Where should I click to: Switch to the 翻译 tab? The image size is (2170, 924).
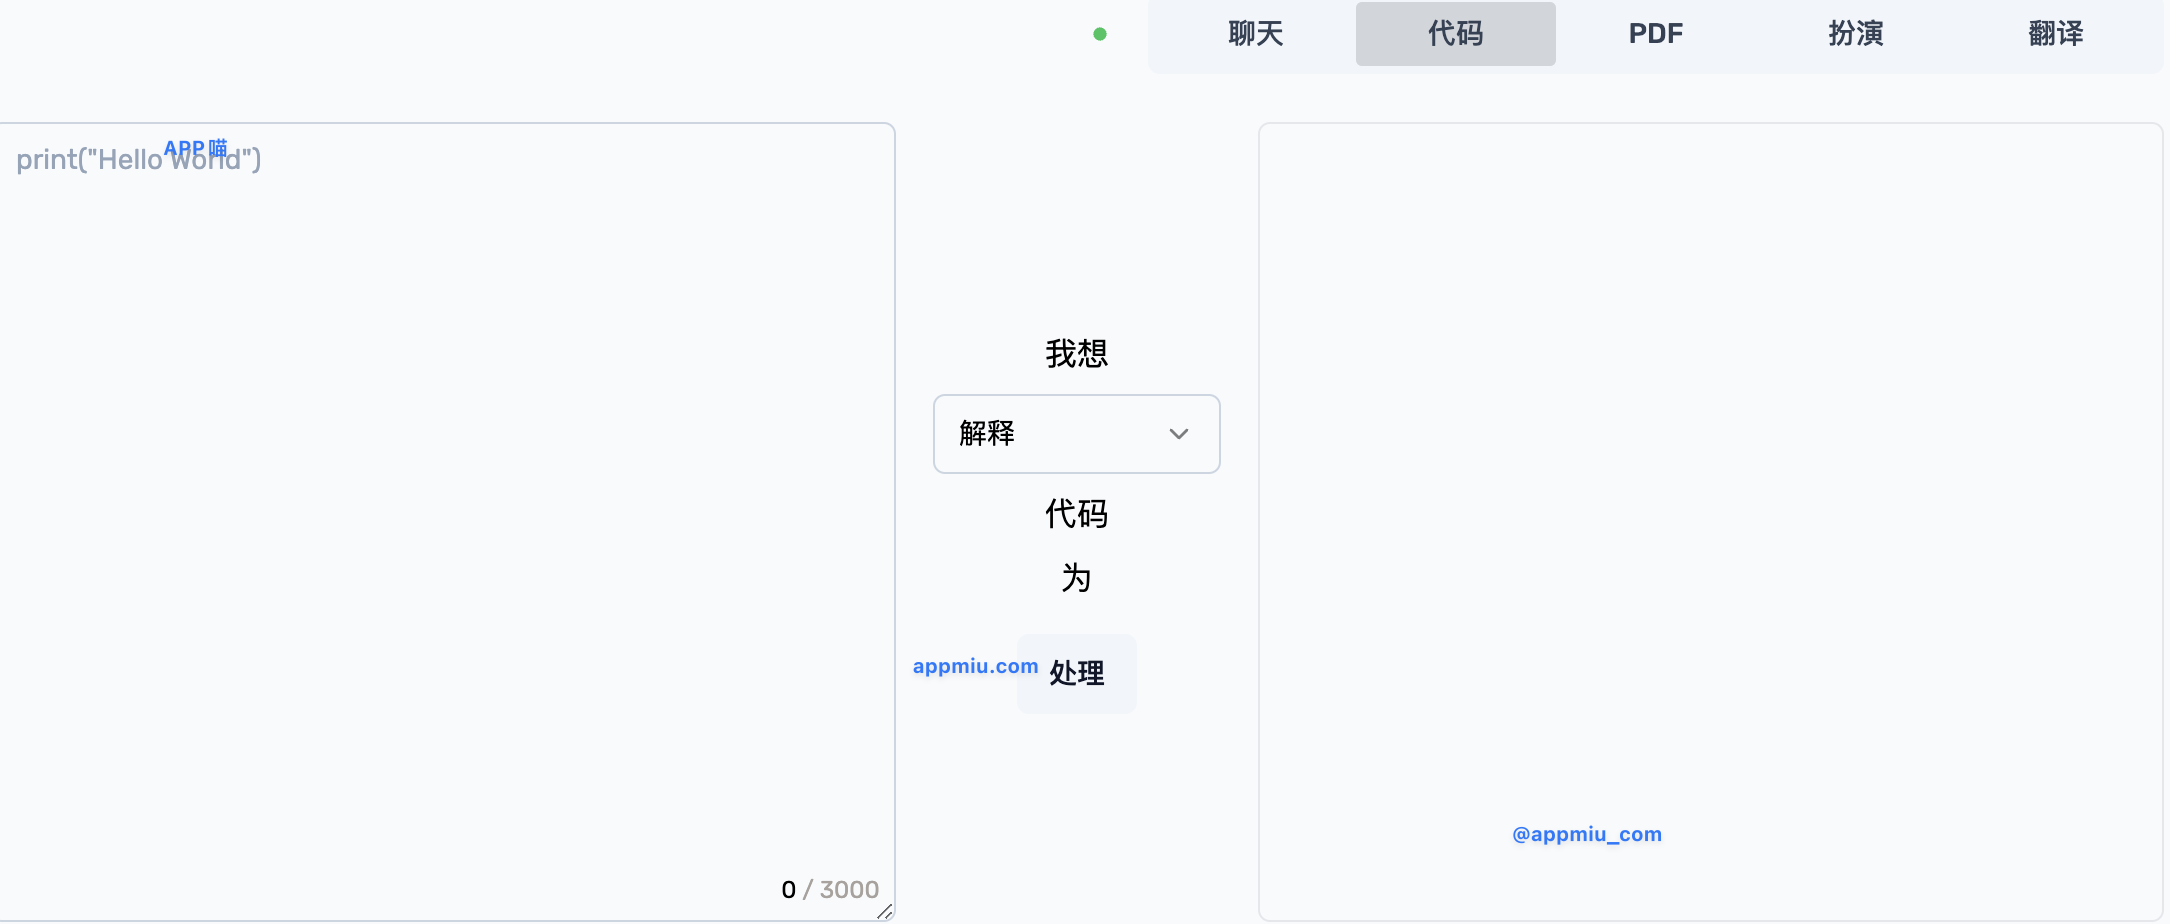[2055, 34]
